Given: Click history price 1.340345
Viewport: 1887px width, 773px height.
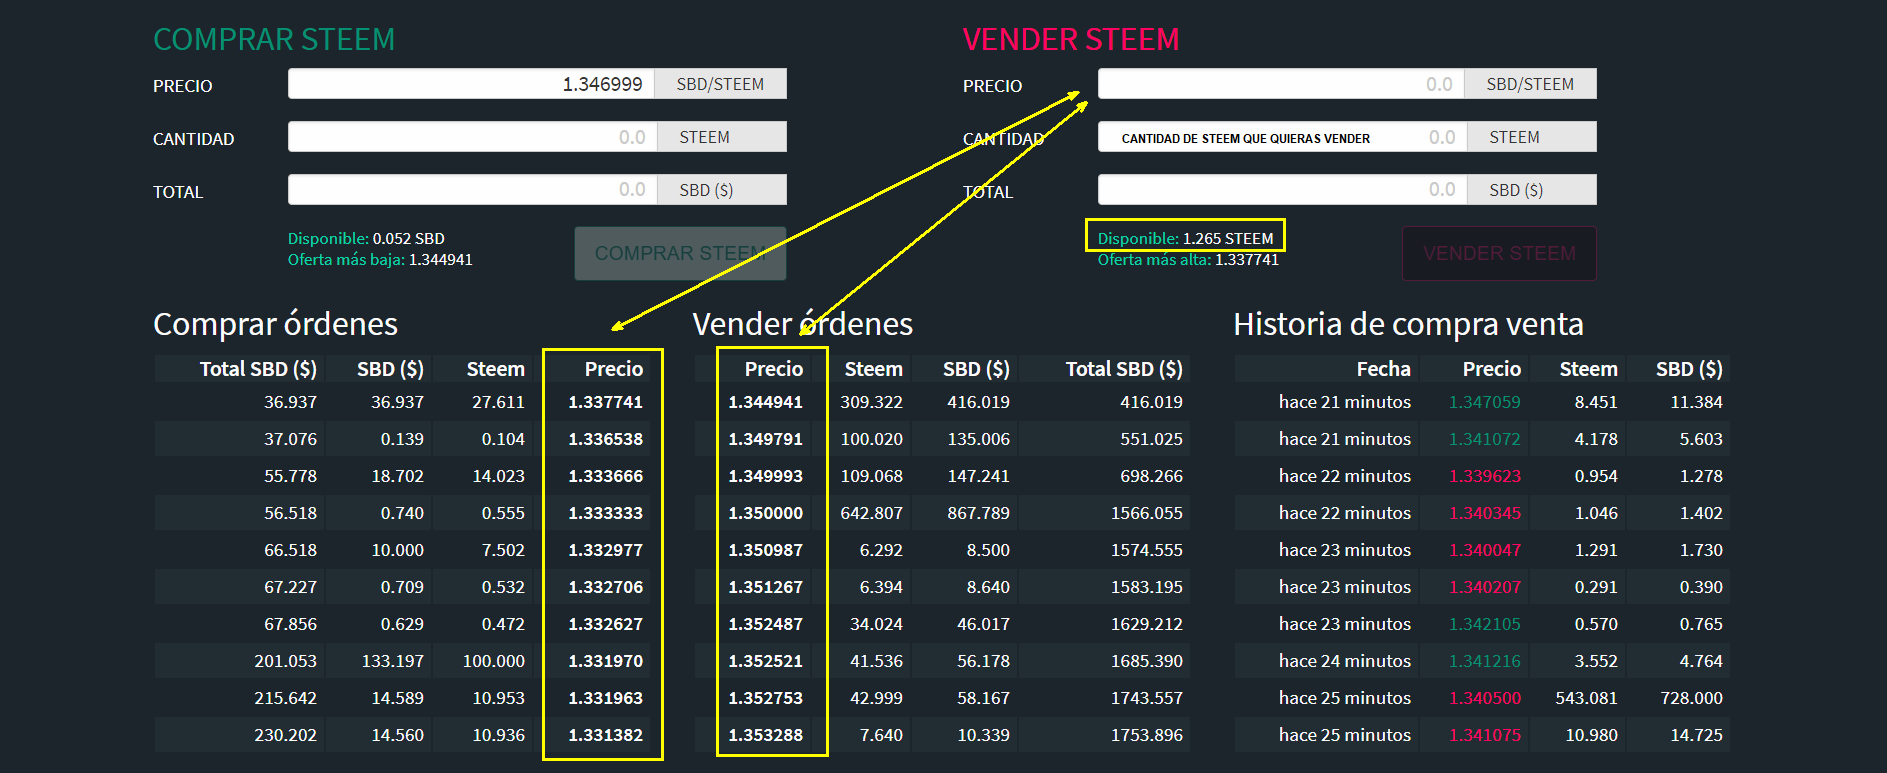Looking at the screenshot, I should pyautogui.click(x=1485, y=513).
